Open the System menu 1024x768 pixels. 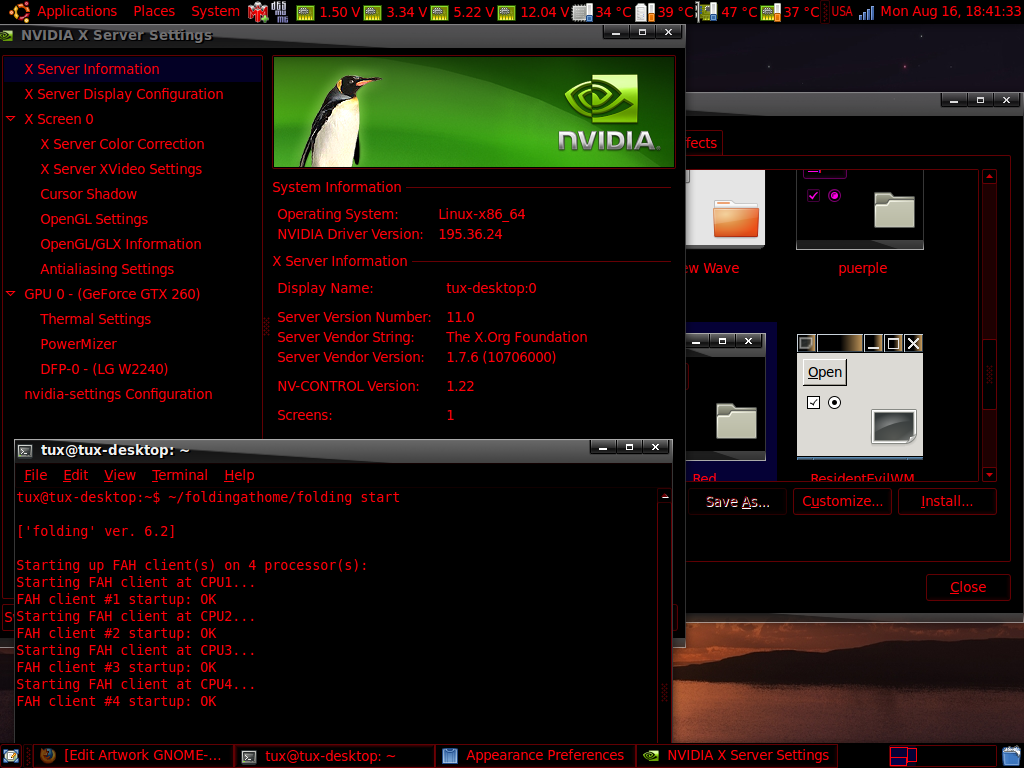(216, 12)
